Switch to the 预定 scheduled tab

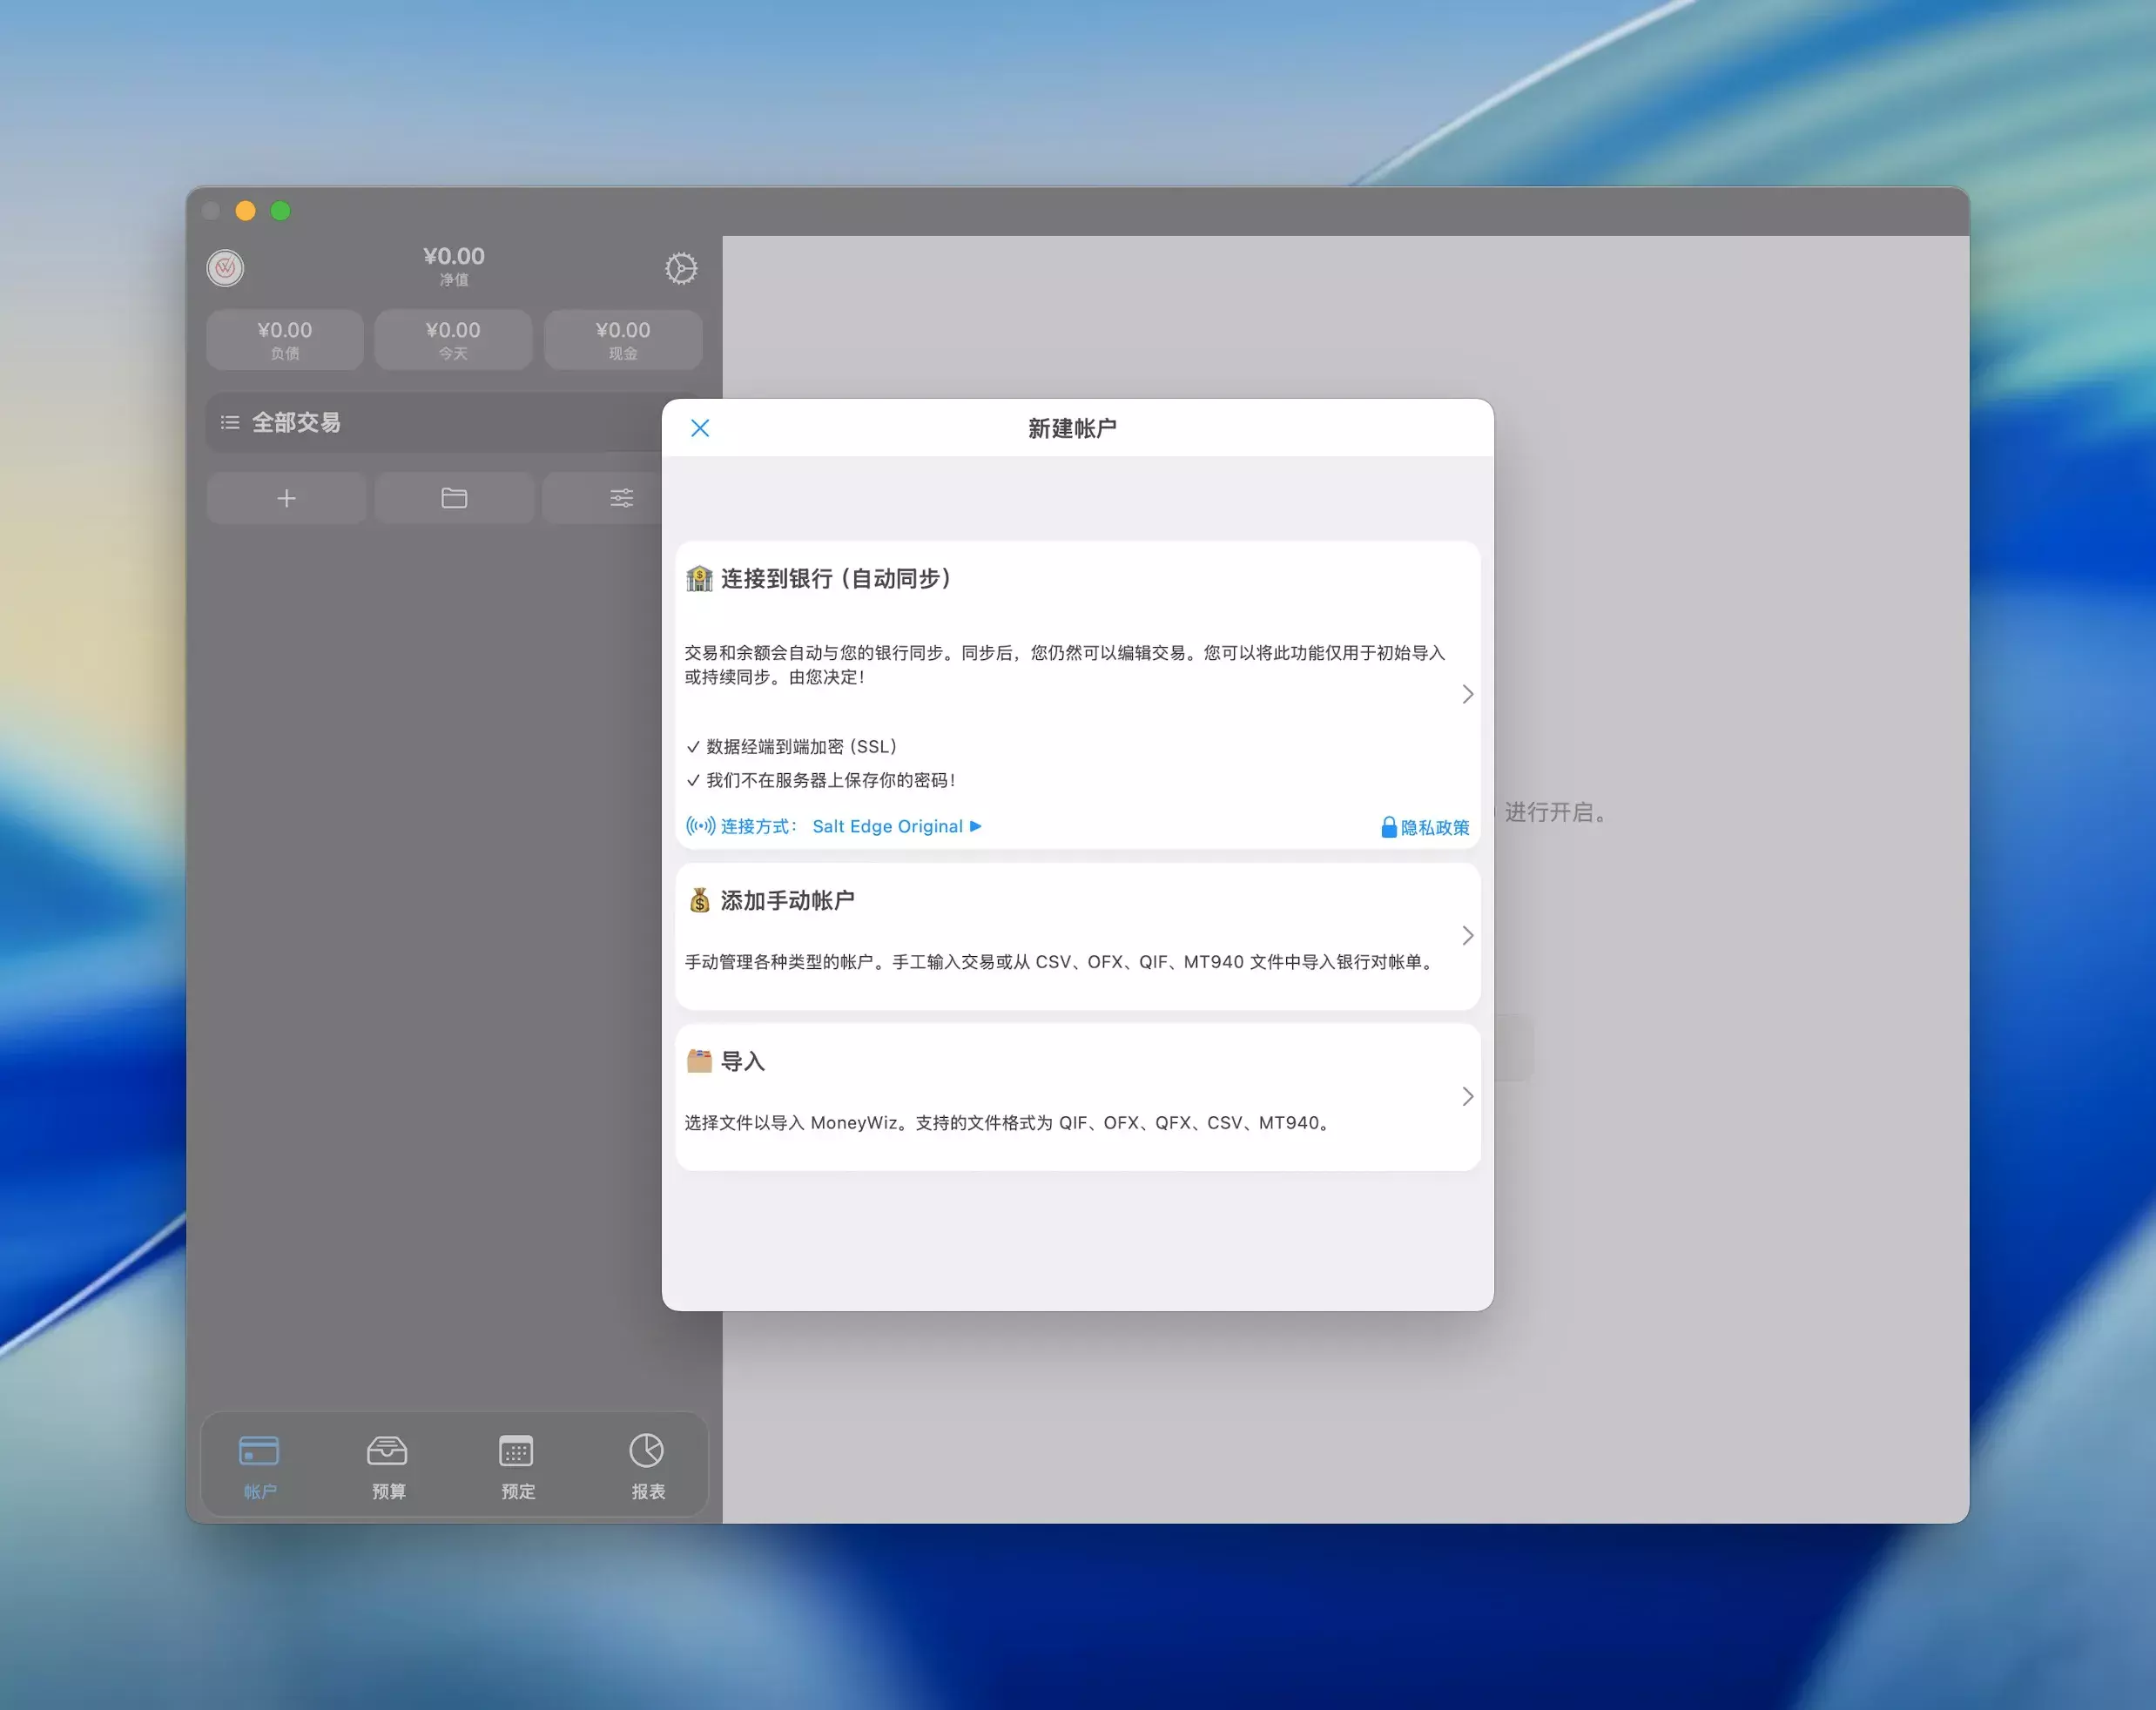pyautogui.click(x=517, y=1467)
